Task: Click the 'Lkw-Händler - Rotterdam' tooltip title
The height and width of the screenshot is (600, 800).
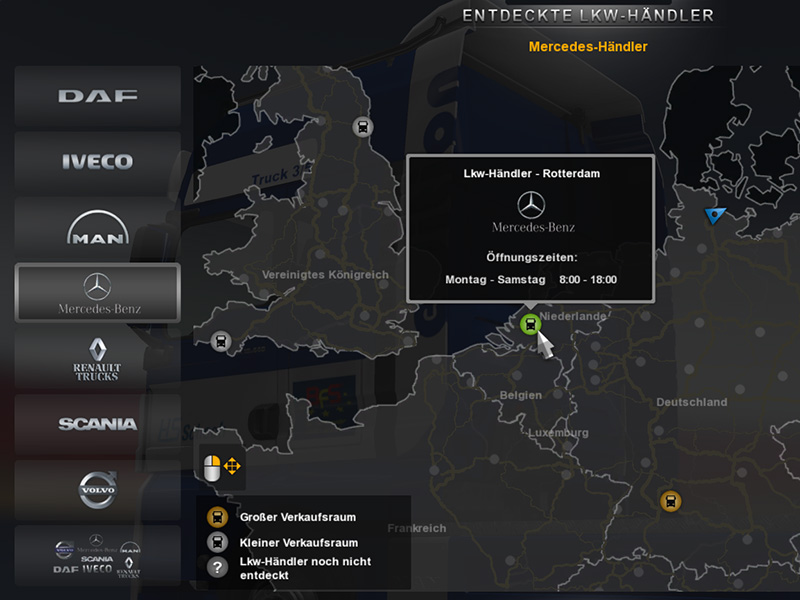Action: [532, 173]
